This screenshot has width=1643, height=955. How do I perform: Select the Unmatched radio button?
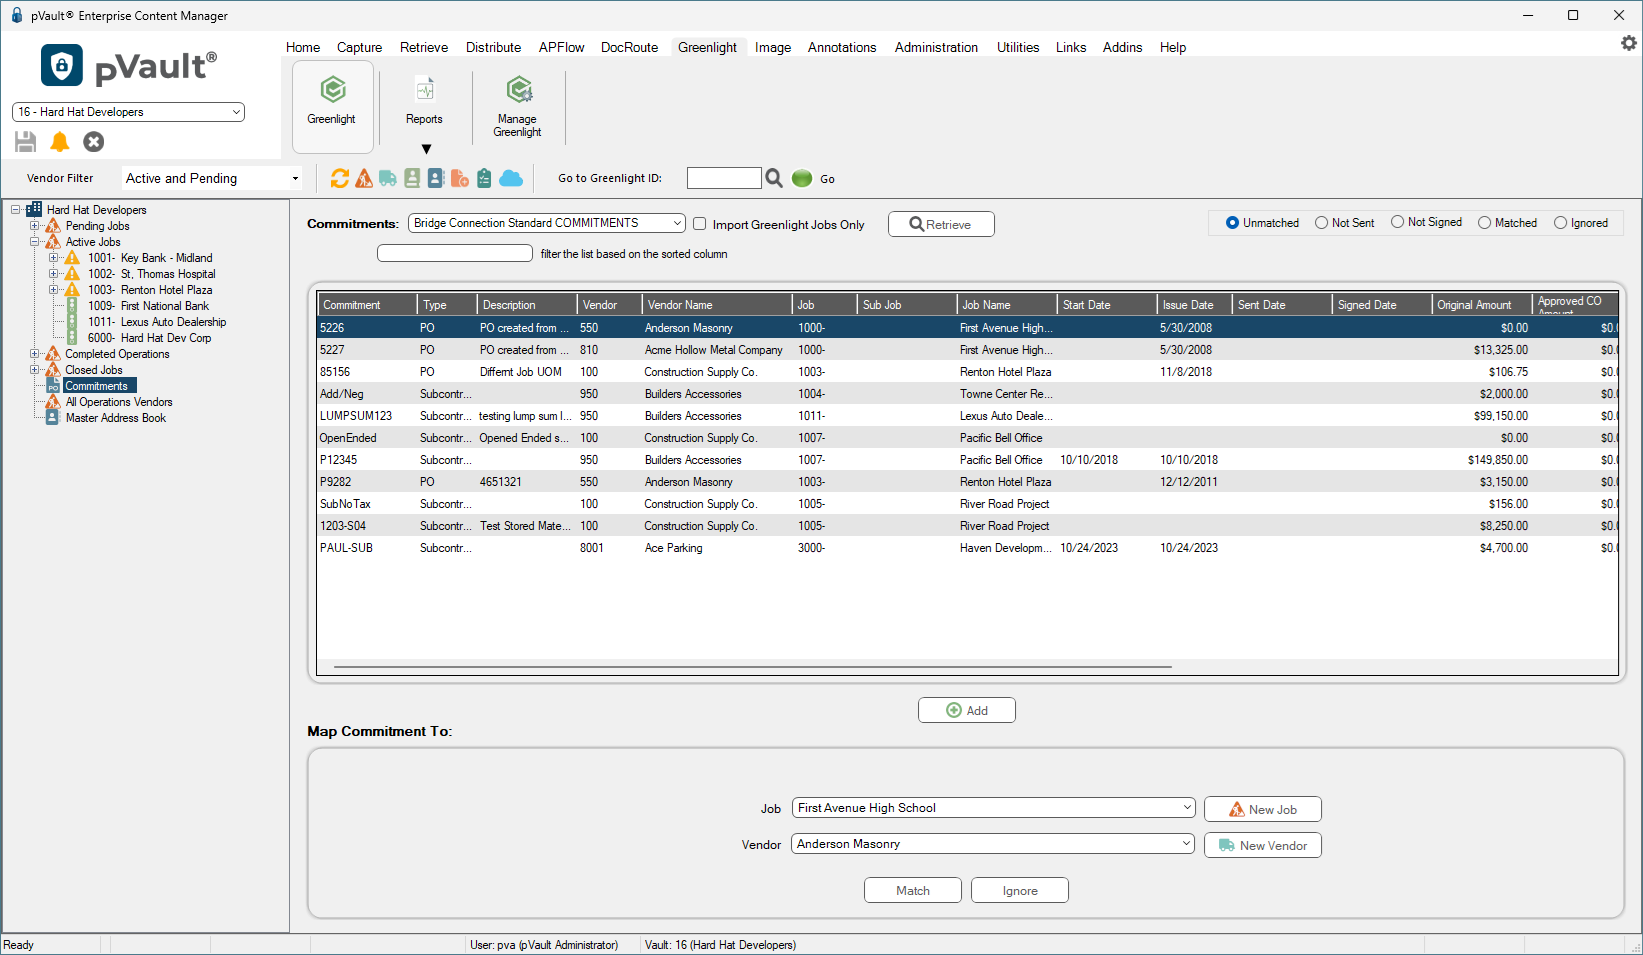click(x=1233, y=223)
